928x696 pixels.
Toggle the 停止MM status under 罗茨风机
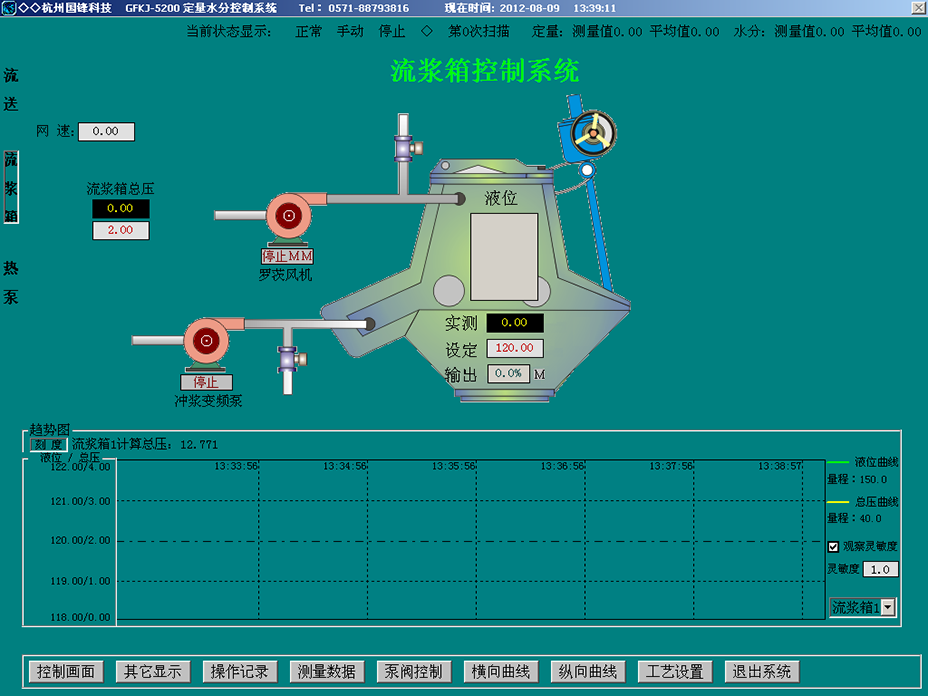point(288,257)
